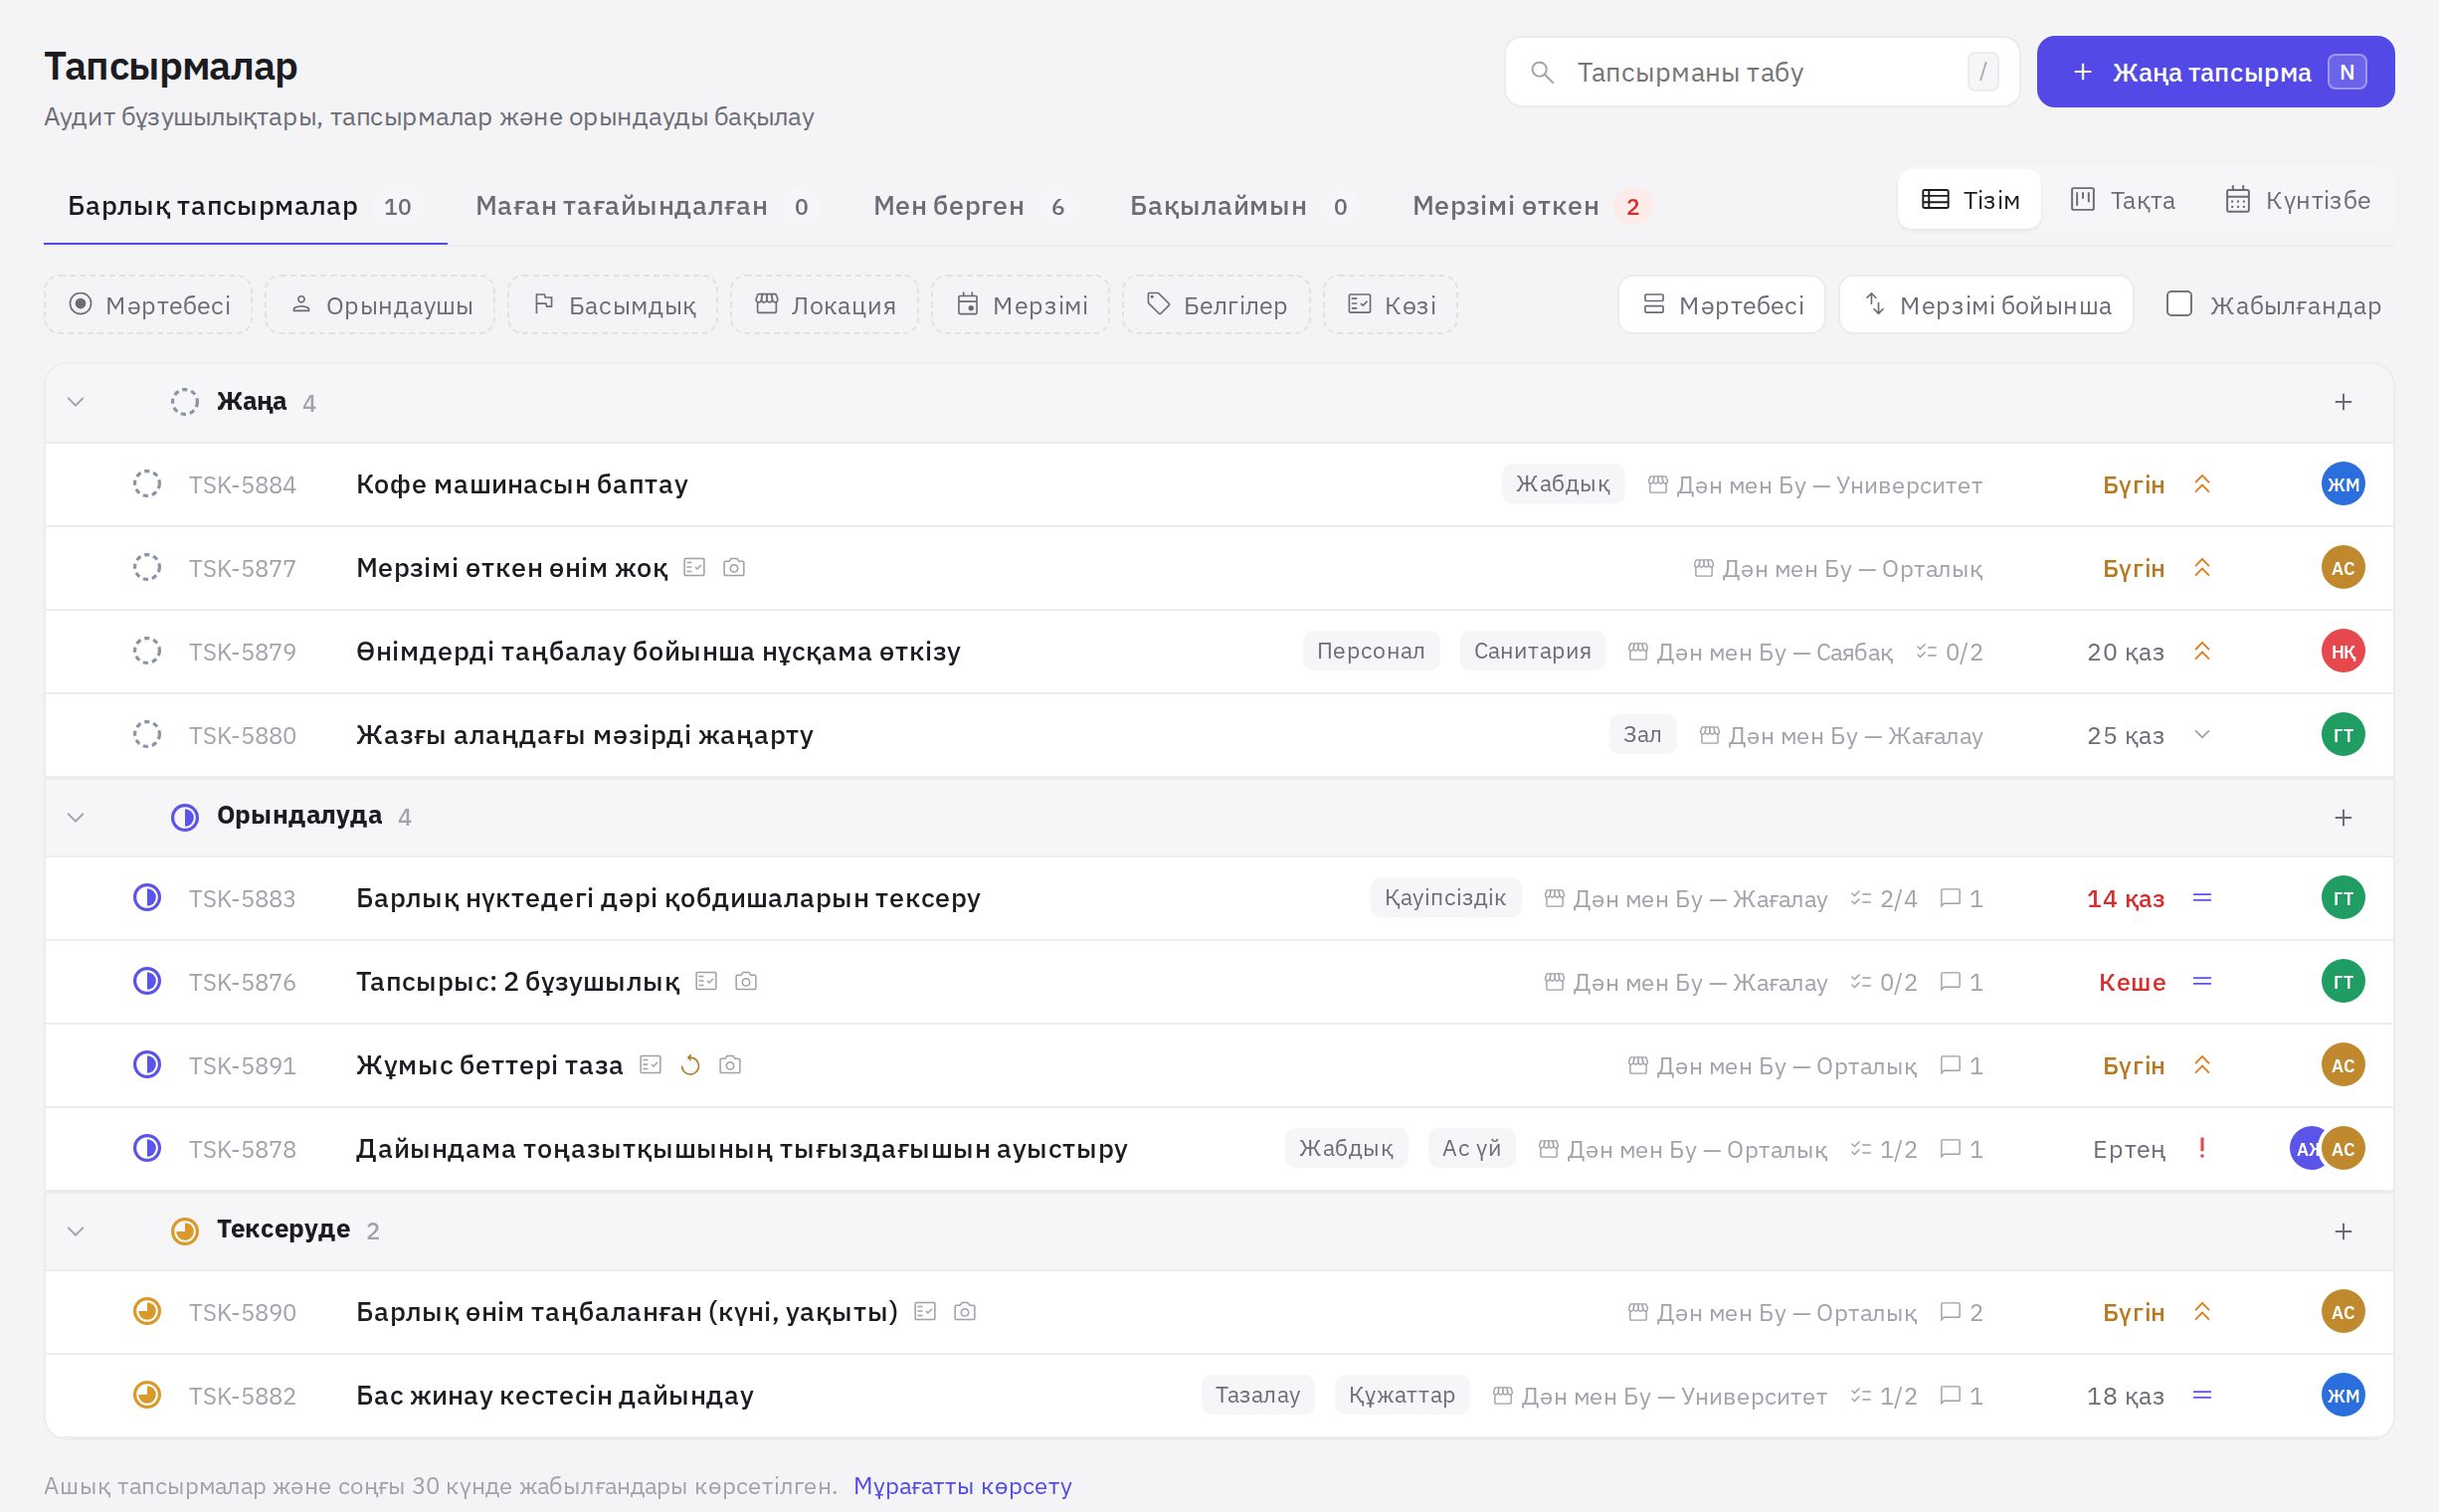Click status circle icon of TSK-5877
This screenshot has height=1512, width=2439.
(x=147, y=568)
